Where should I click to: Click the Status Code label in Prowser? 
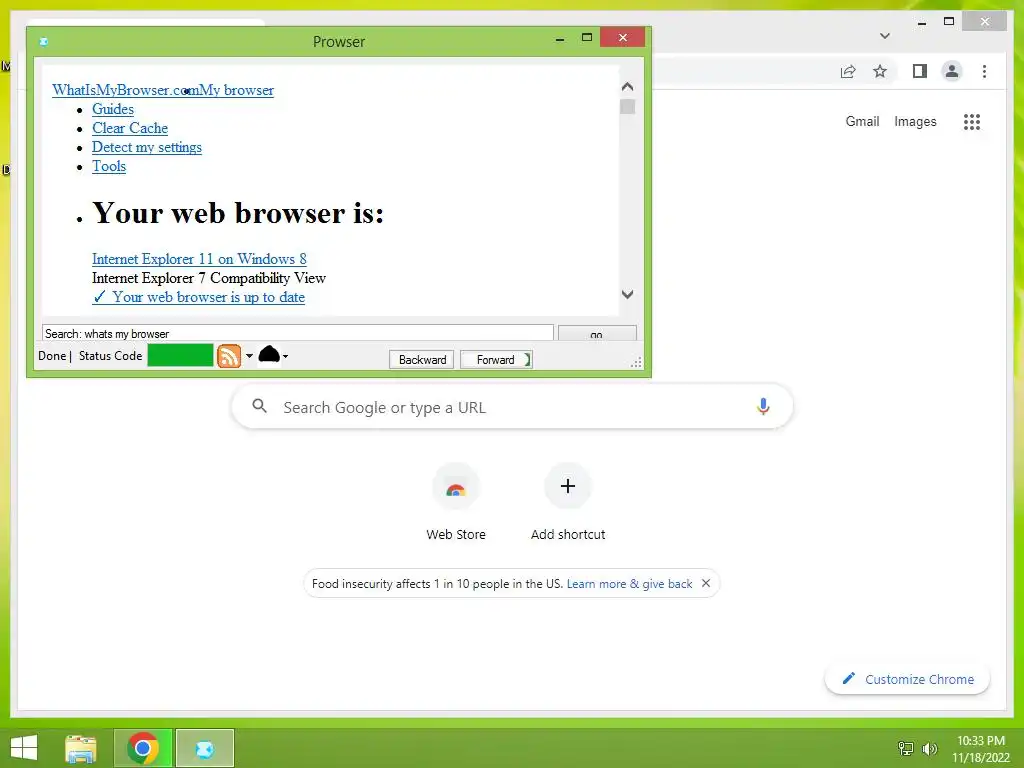(x=110, y=356)
